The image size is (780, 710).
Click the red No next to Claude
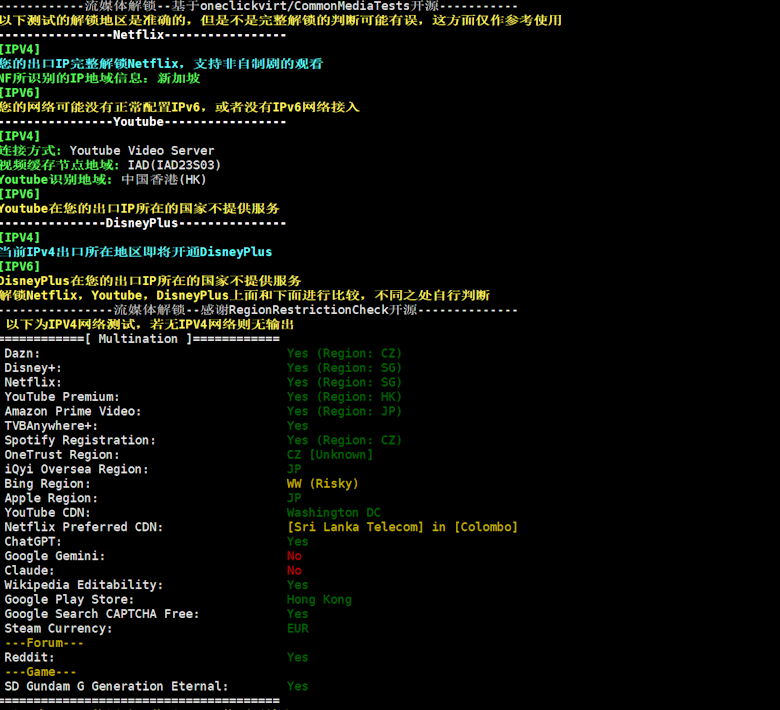tap(294, 570)
